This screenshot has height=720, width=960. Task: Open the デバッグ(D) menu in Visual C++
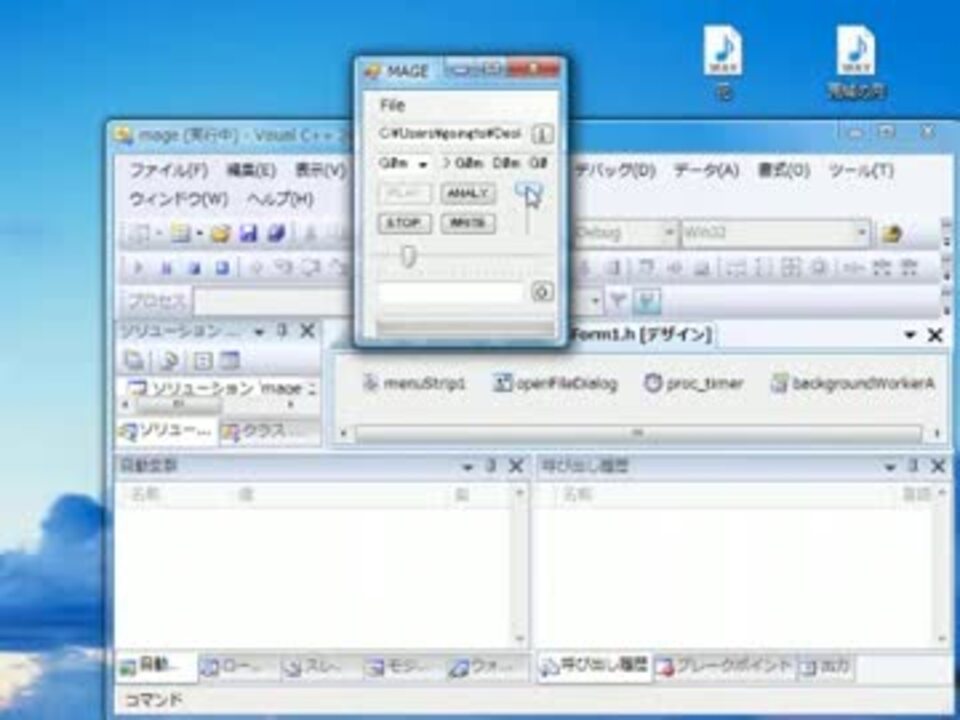614,170
